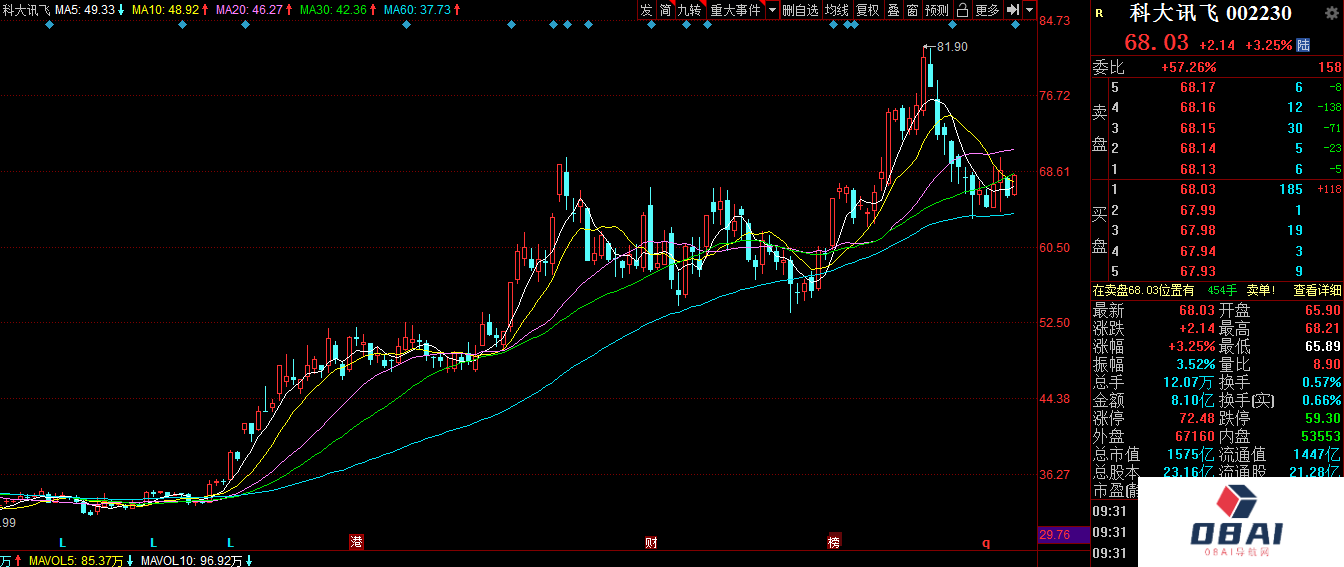Screen dimensions: 1344x567
Task: Open the dropdown arrow at toolbar's far right
Action: pyautogui.click(x=1030, y=10)
